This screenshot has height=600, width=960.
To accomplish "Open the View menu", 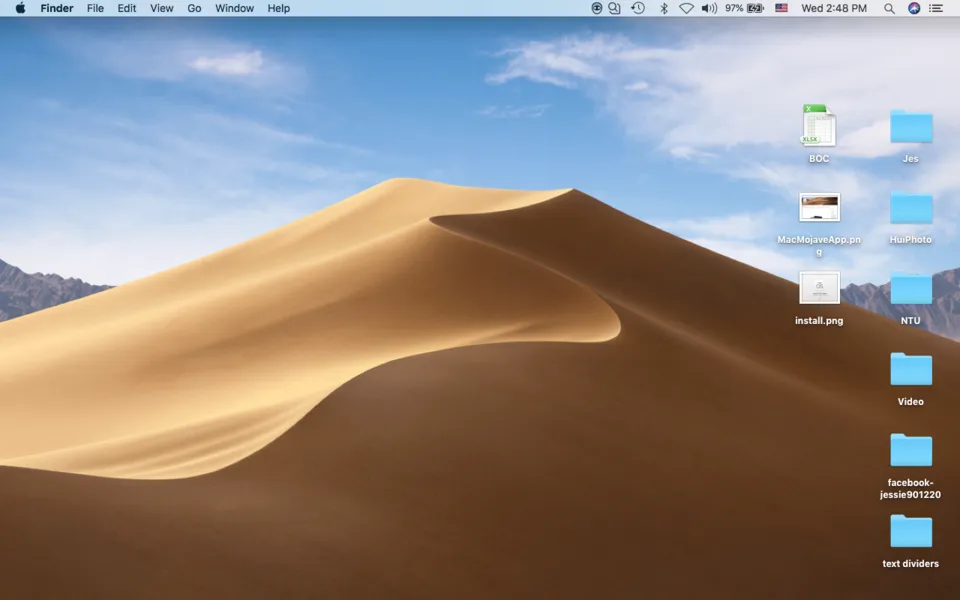I will (x=162, y=8).
